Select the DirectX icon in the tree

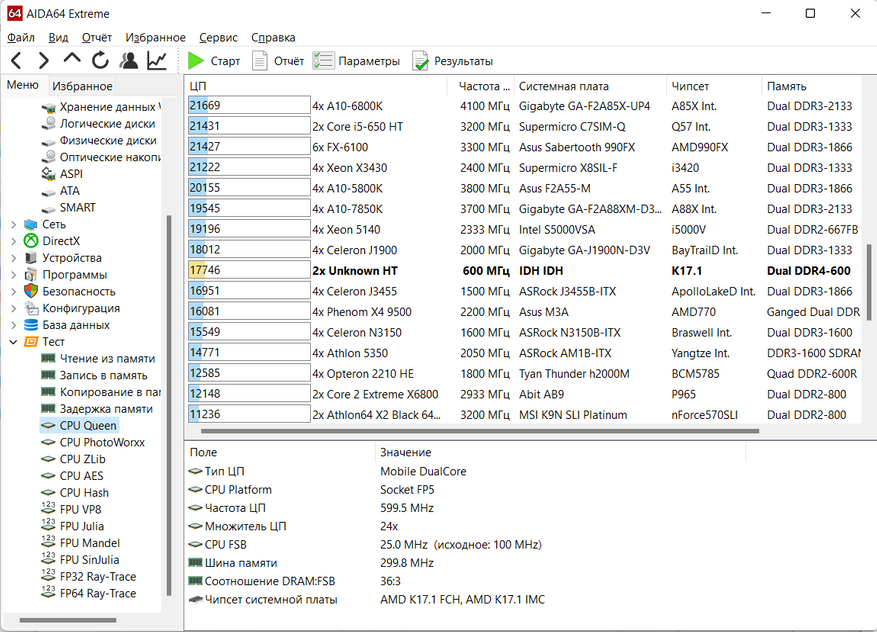31,241
